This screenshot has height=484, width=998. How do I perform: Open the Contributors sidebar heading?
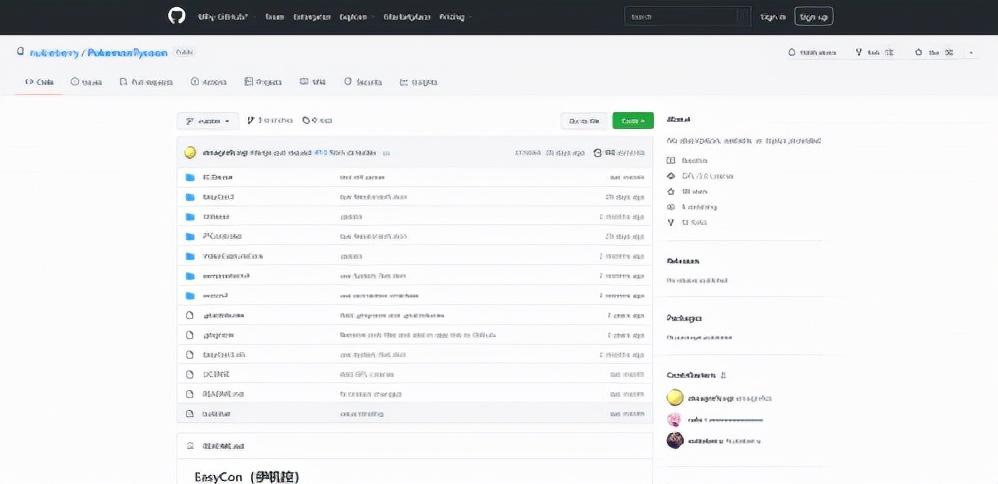point(691,375)
